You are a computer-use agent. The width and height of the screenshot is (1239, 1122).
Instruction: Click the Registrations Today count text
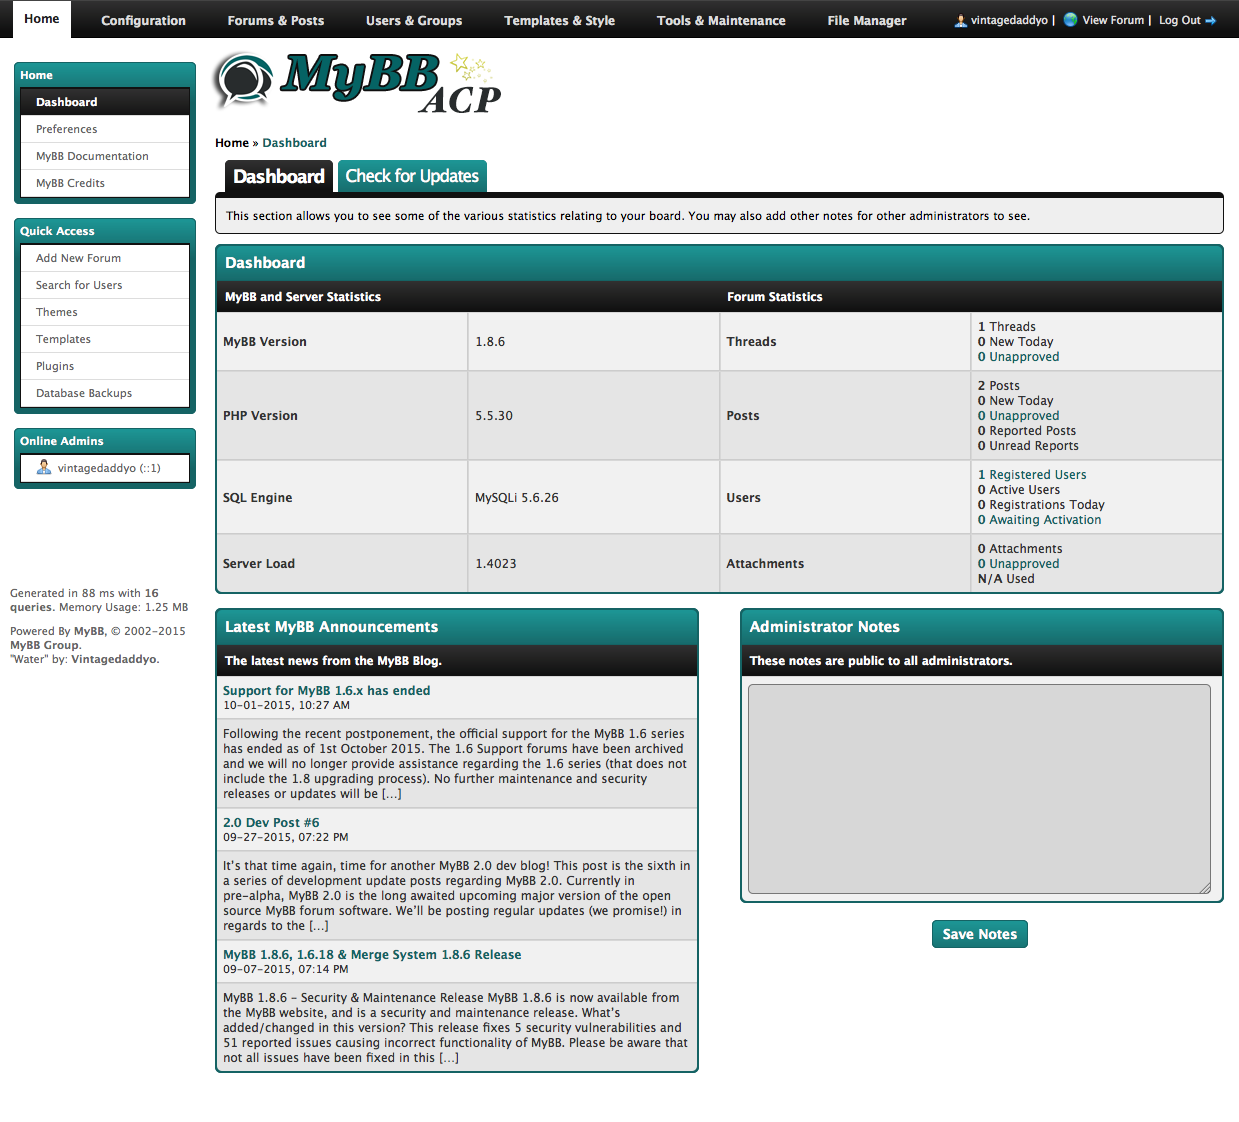1041,505
